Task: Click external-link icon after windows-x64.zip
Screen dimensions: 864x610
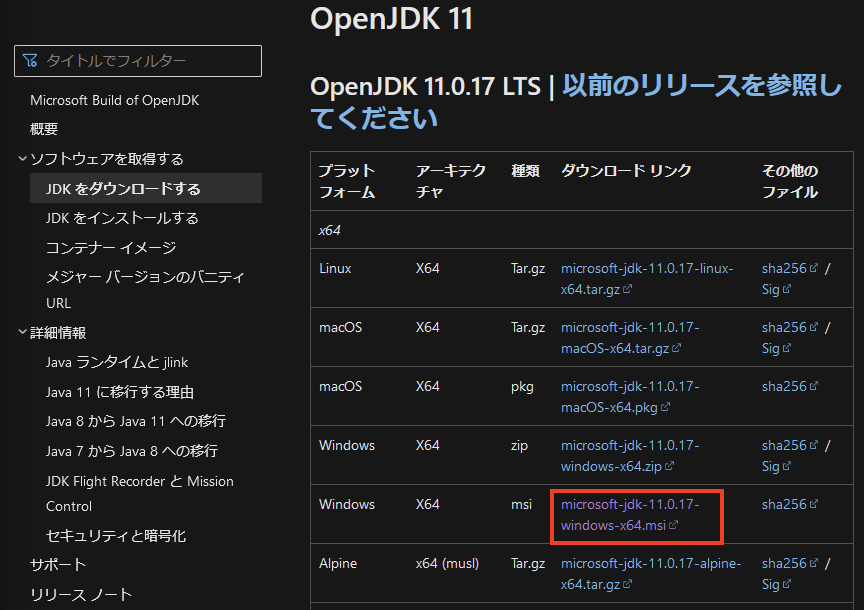Action: 669,466
